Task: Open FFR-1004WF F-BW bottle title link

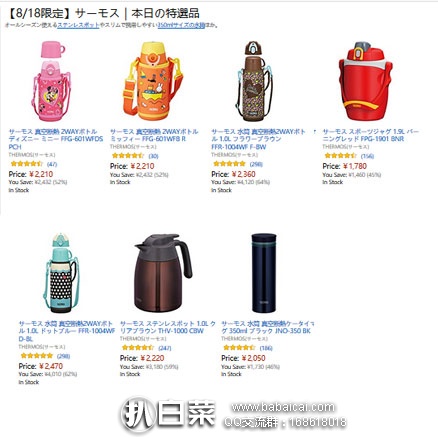Action: 258,139
